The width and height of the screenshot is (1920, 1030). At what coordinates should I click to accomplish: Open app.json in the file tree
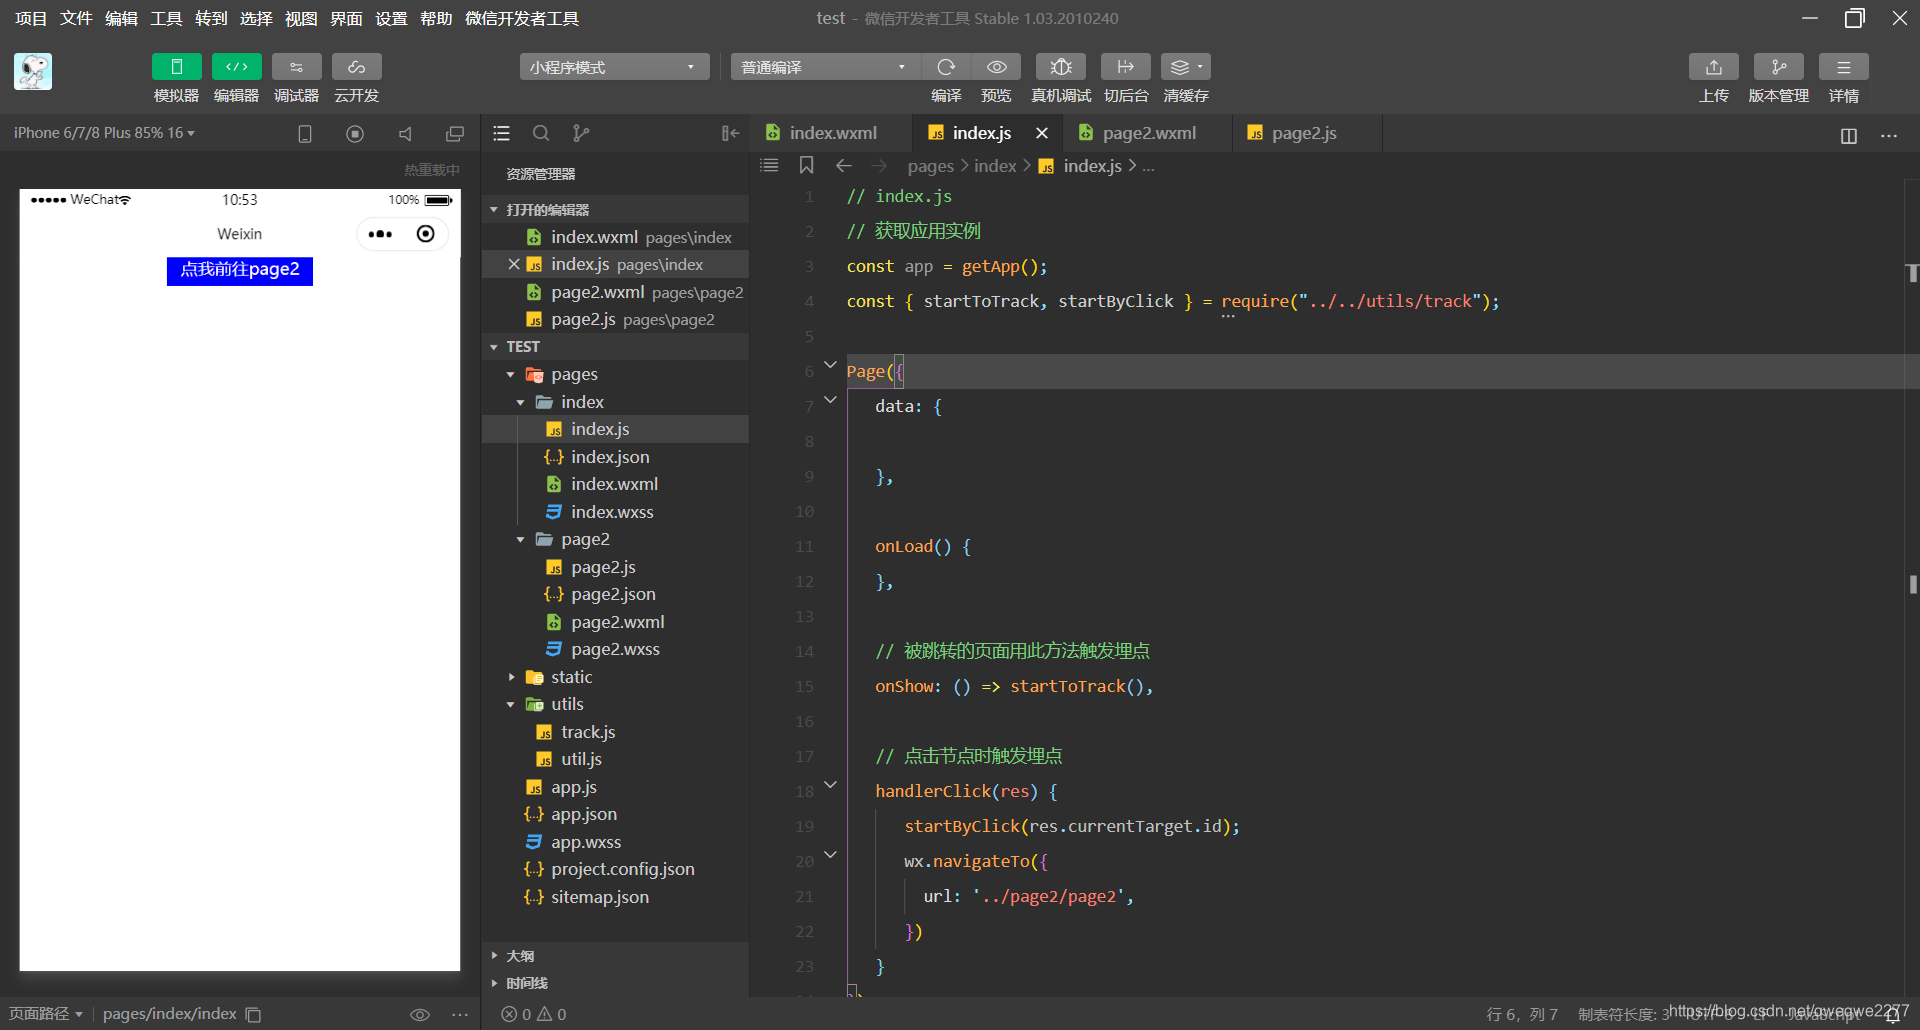tap(615, 814)
